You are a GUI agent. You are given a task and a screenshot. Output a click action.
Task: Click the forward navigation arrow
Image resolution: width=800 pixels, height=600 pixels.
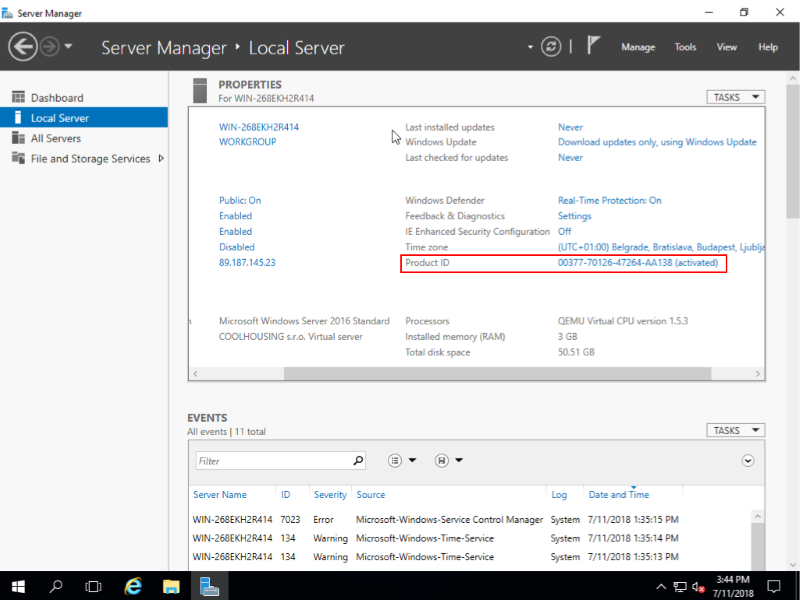[49, 47]
